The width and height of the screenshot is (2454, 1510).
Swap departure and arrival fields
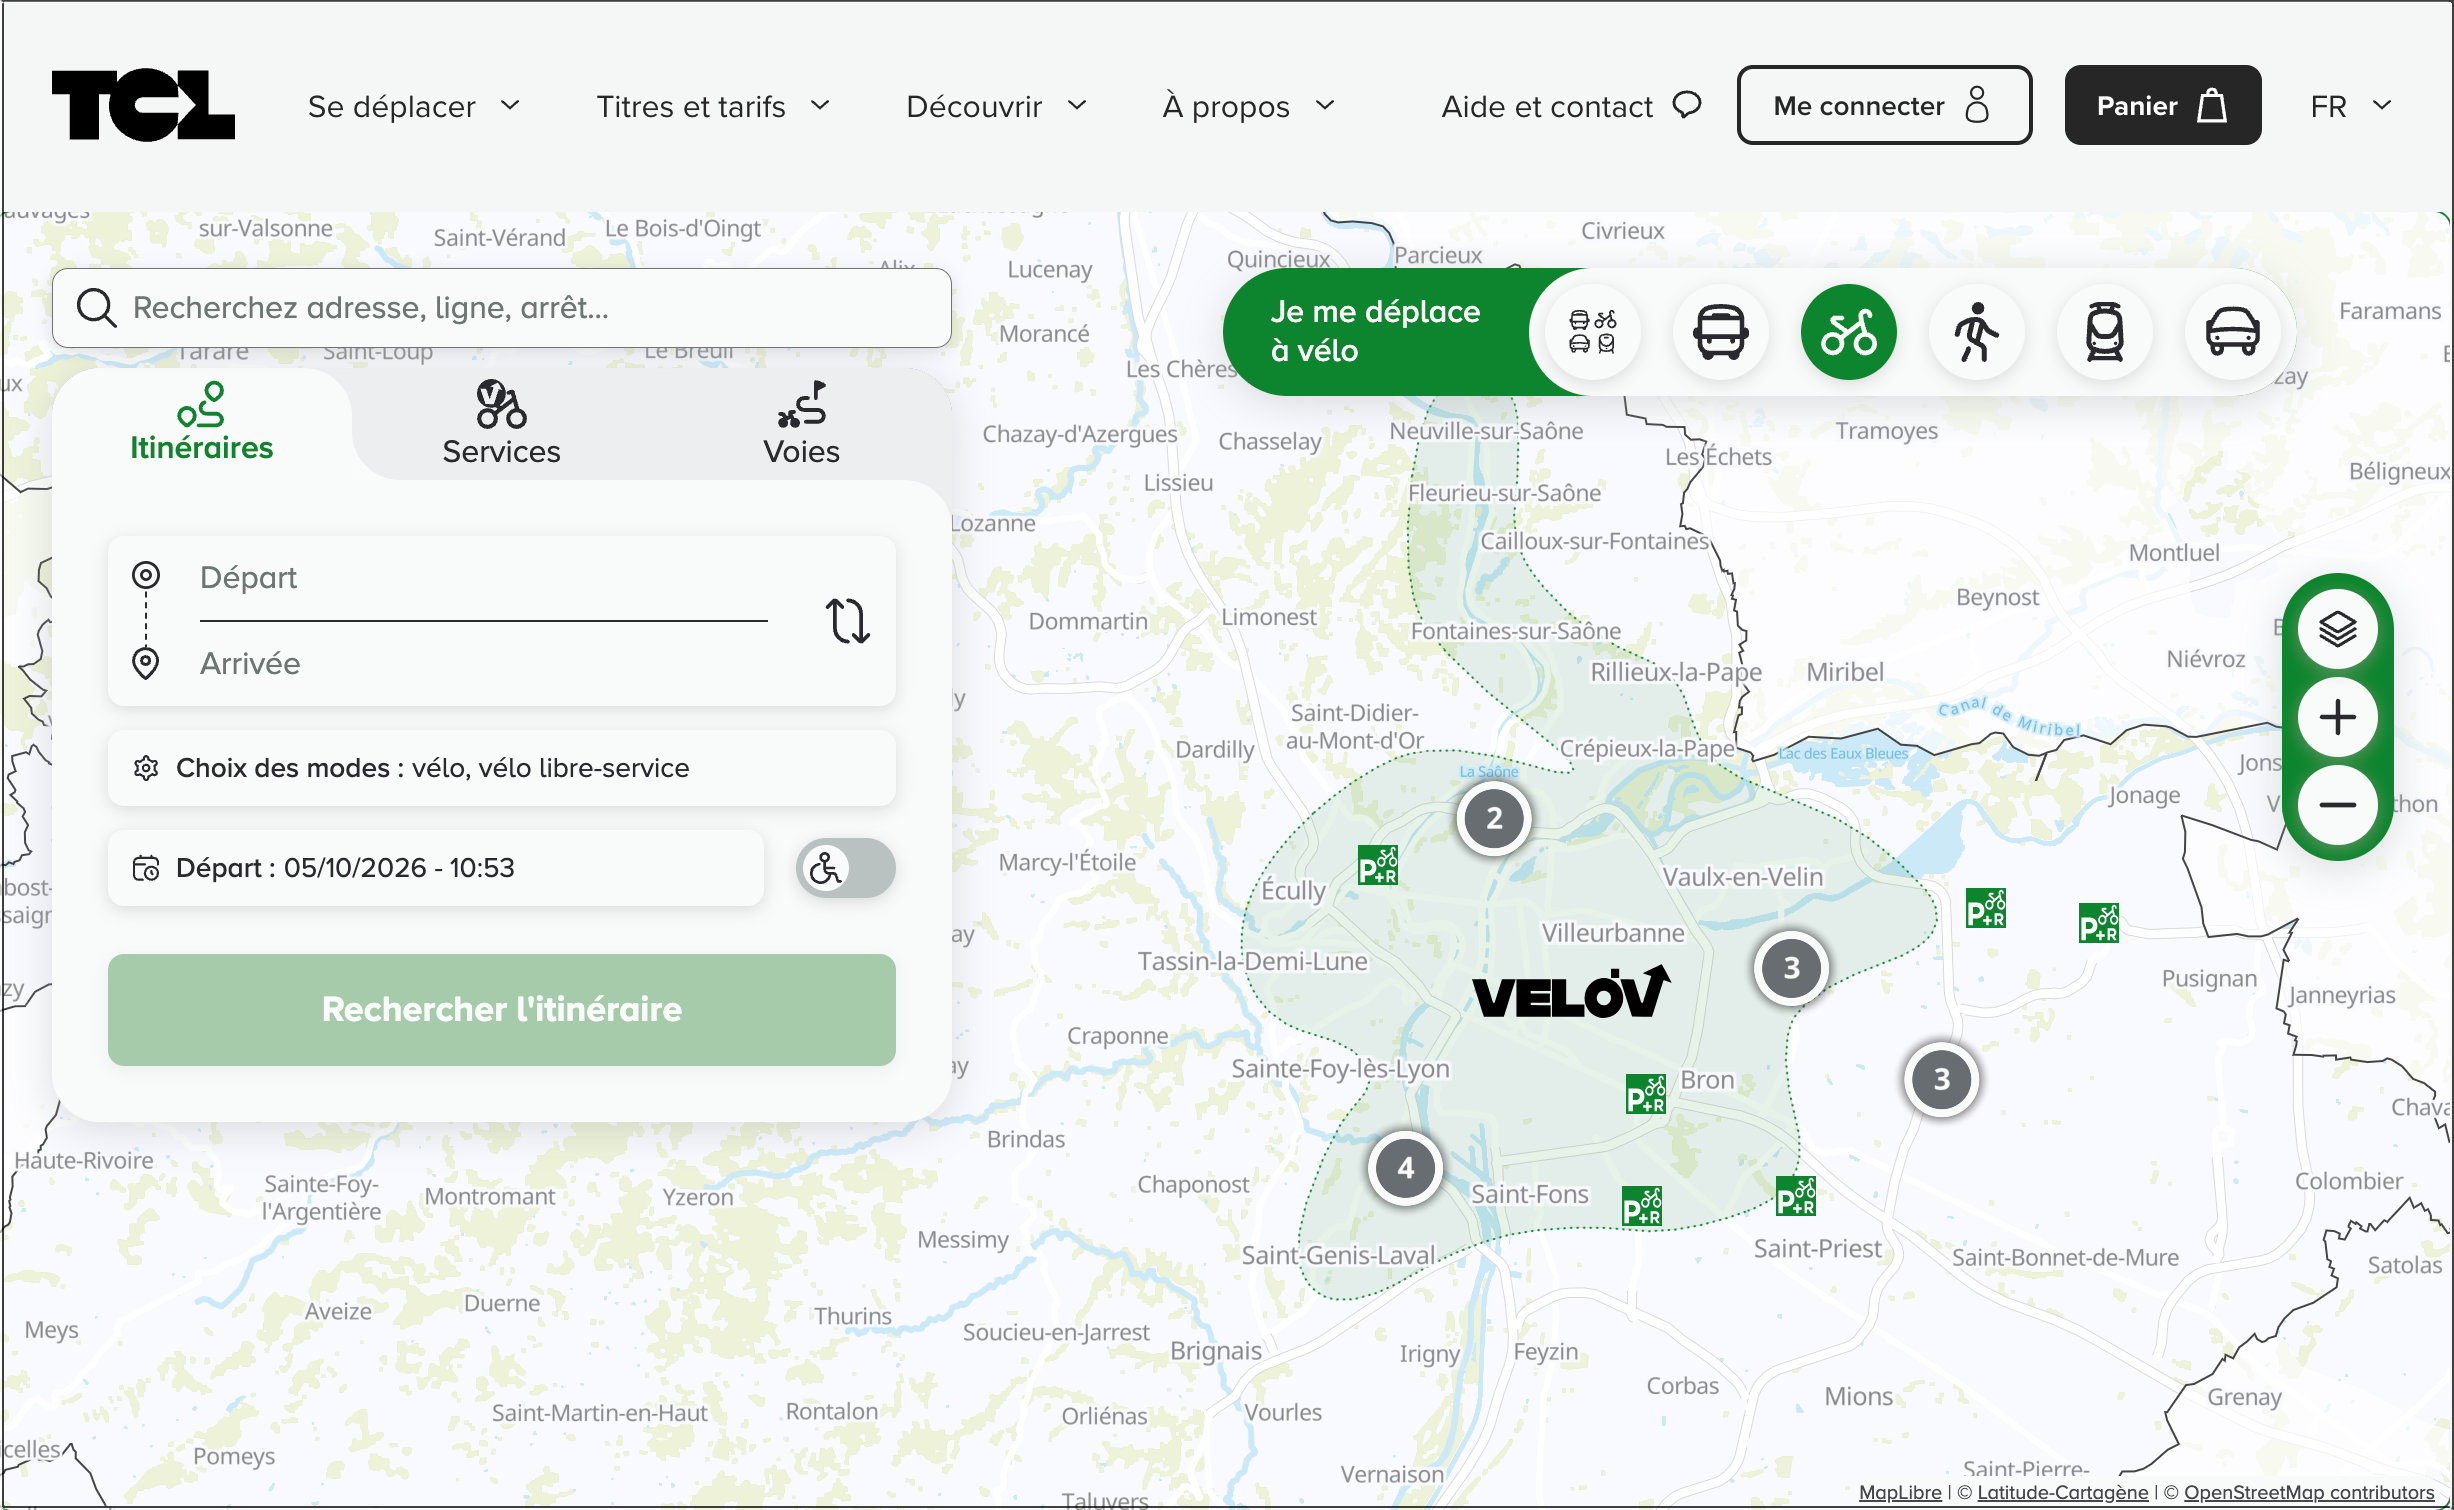tap(847, 620)
